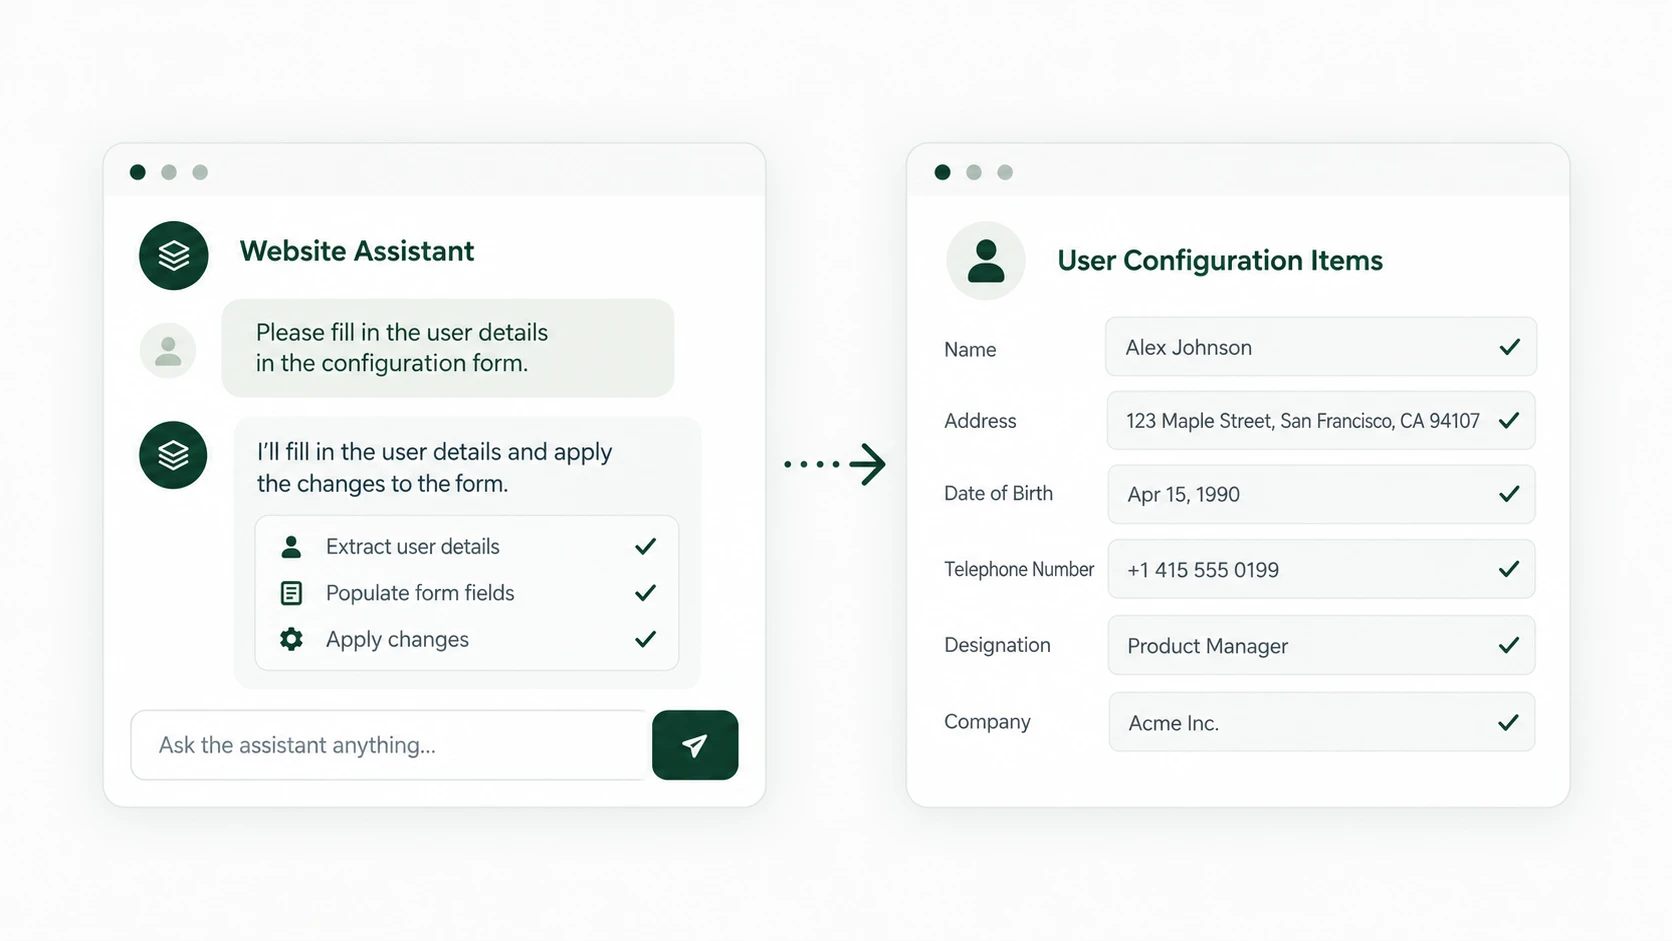Image resolution: width=1672 pixels, height=941 pixels.
Task: Click the checkmark on the Extract user details row
Action: click(646, 546)
